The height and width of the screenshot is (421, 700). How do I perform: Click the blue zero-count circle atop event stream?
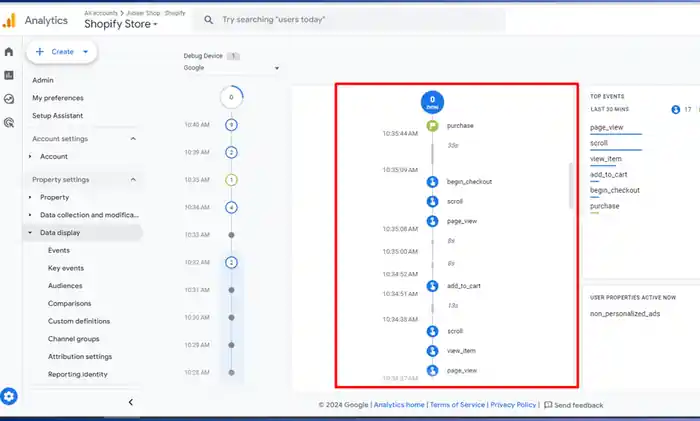[x=432, y=102]
